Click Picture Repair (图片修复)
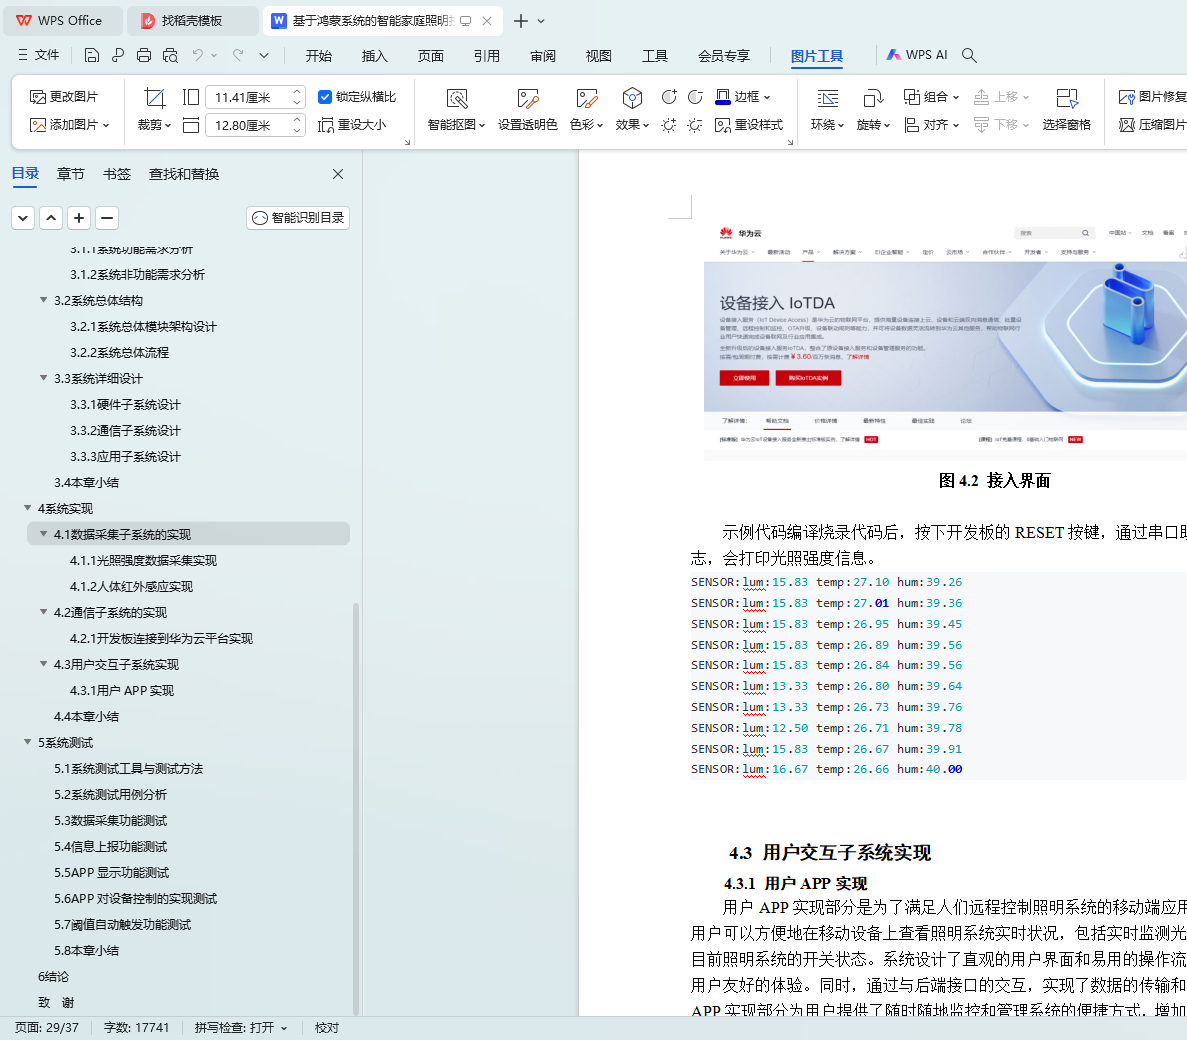The height and width of the screenshot is (1040, 1187). point(1151,97)
